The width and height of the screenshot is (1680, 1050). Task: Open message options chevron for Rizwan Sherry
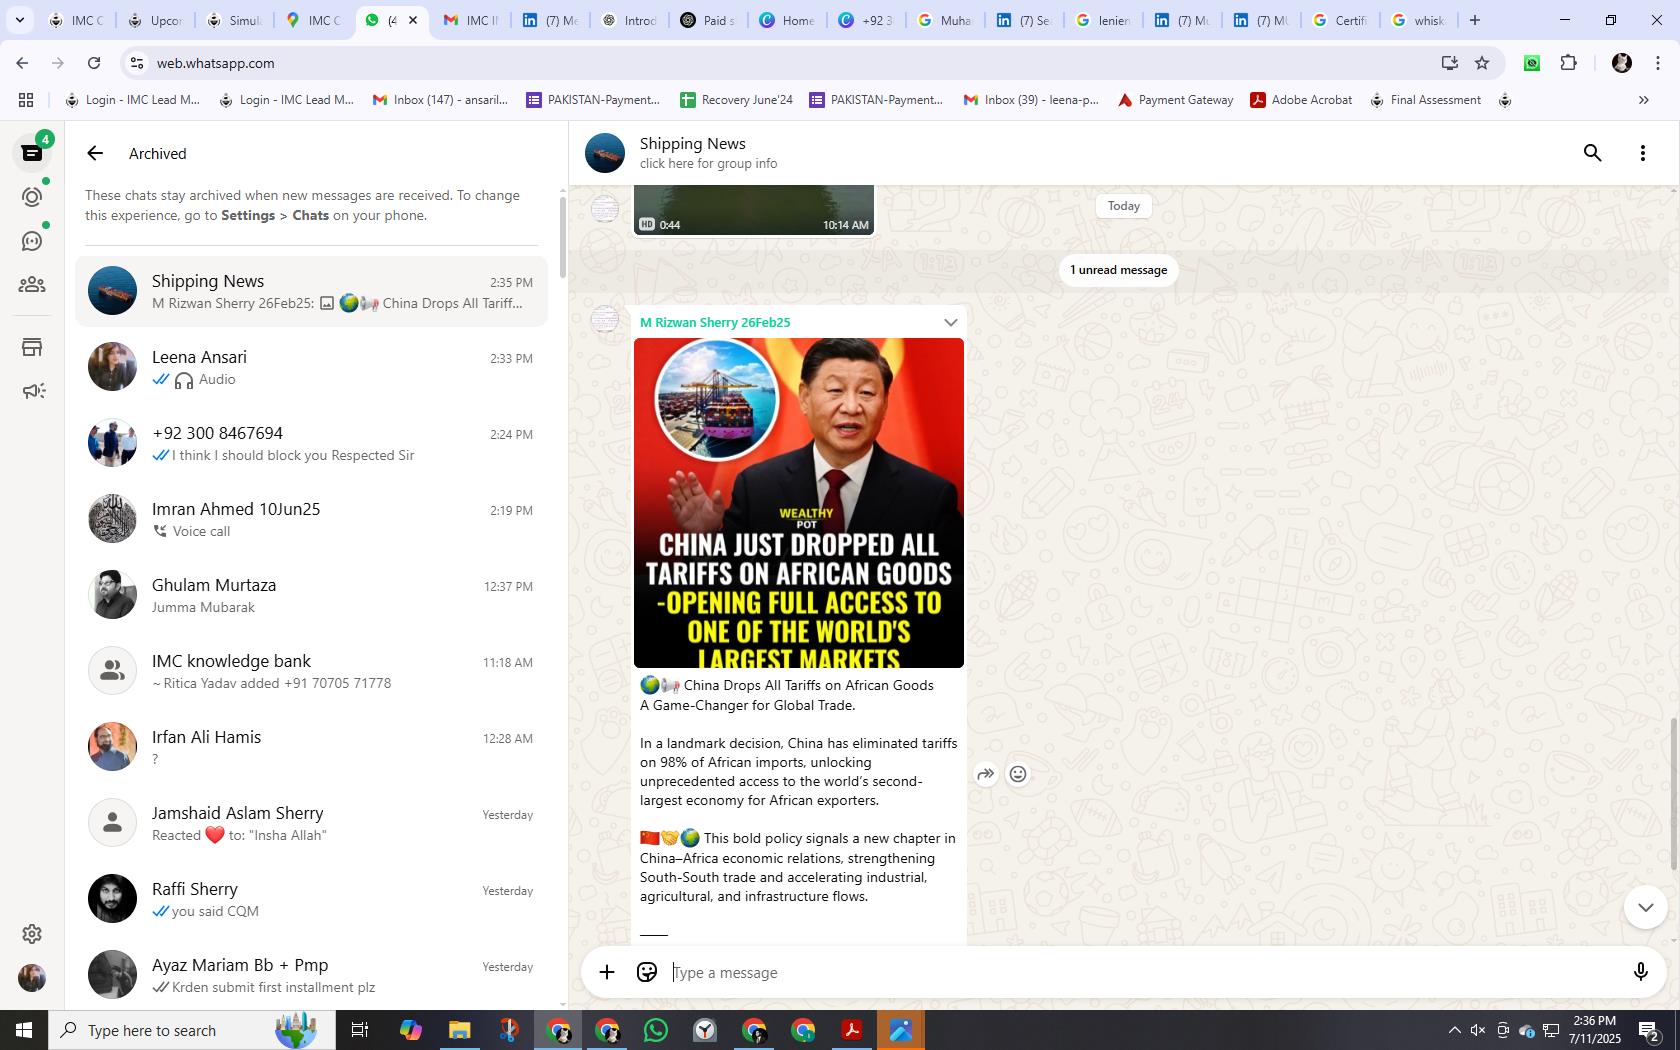[950, 322]
